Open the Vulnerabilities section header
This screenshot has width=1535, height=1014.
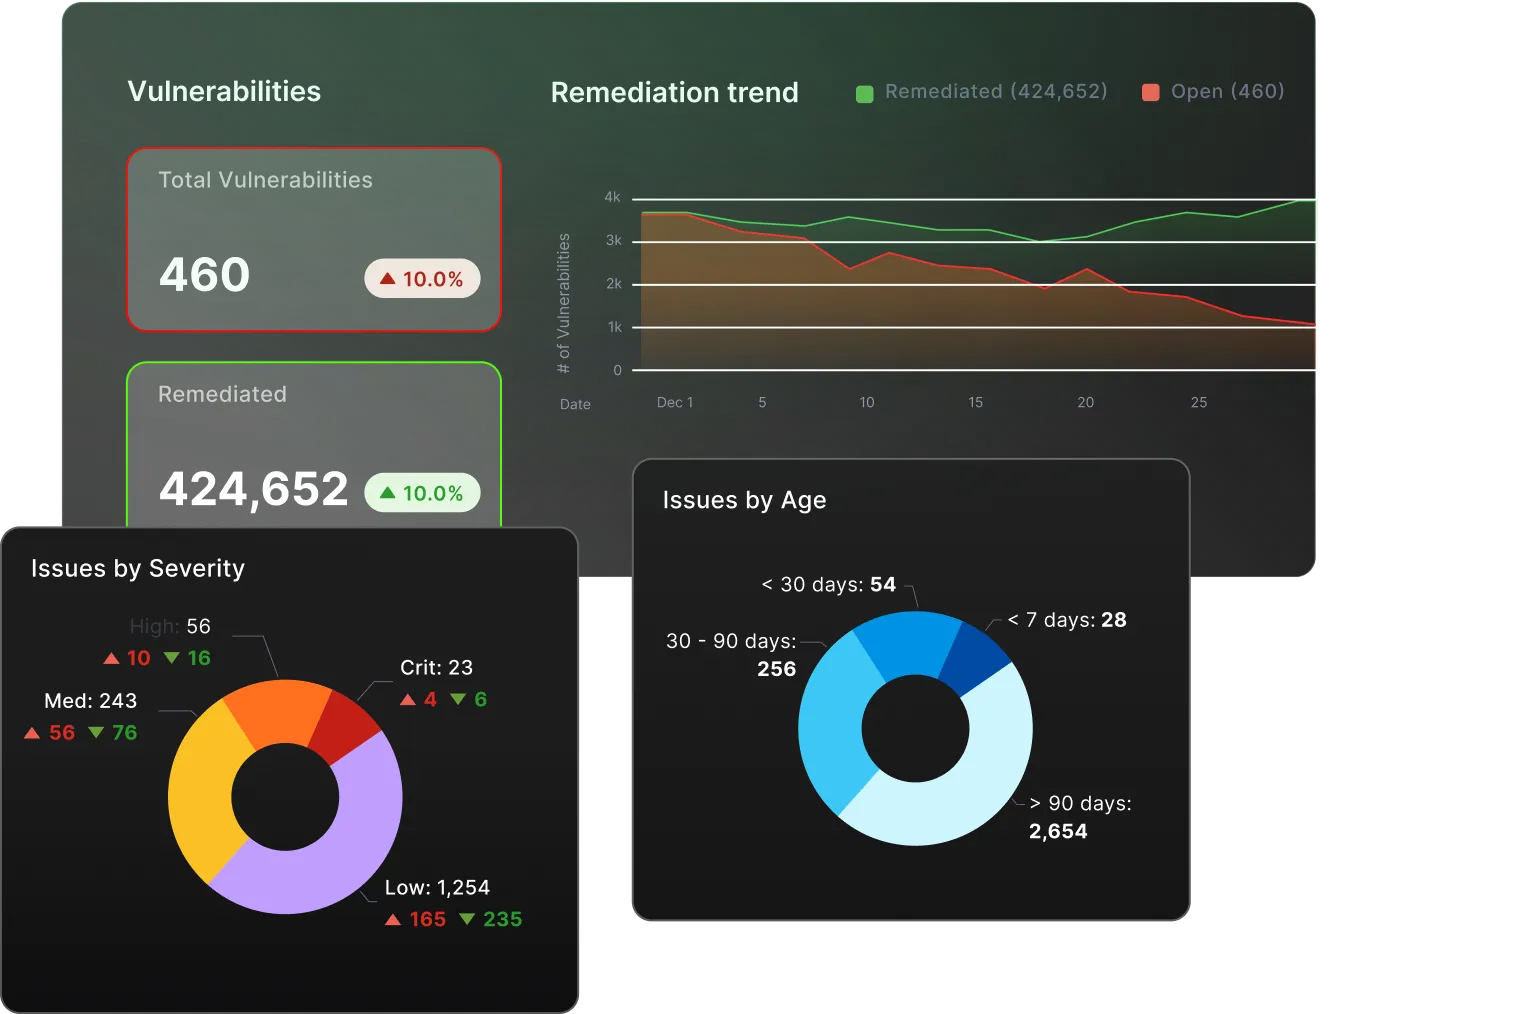pyautogui.click(x=223, y=91)
